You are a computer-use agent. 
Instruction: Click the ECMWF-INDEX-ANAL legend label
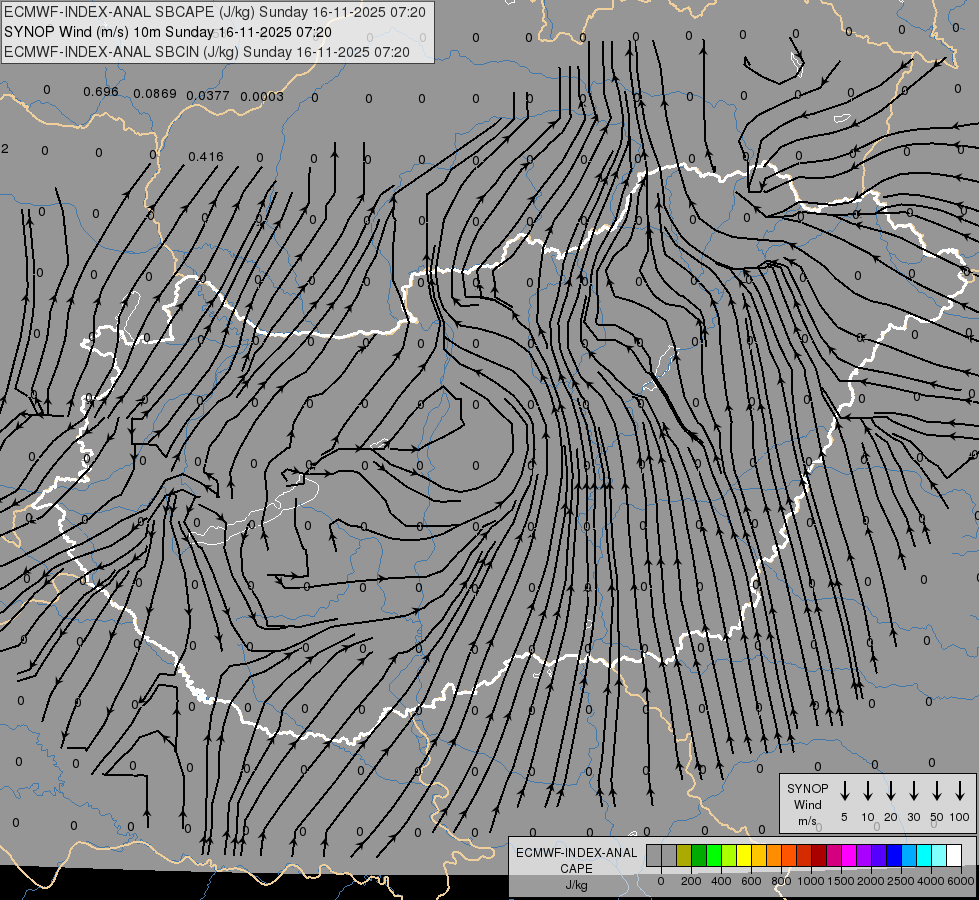click(x=576, y=853)
